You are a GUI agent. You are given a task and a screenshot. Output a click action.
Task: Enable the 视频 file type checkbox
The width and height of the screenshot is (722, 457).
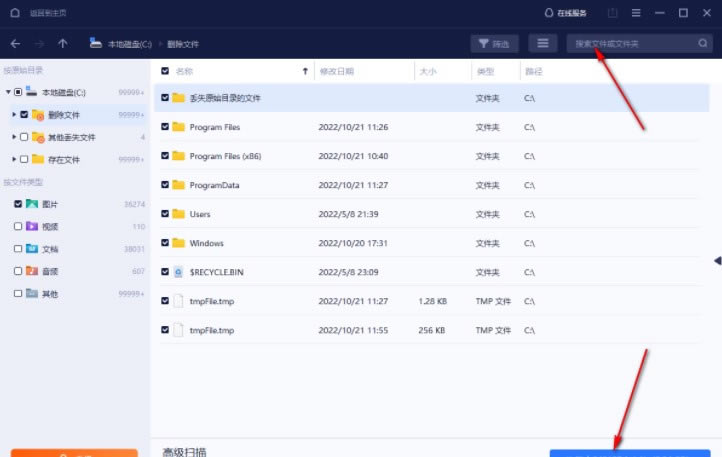18,226
